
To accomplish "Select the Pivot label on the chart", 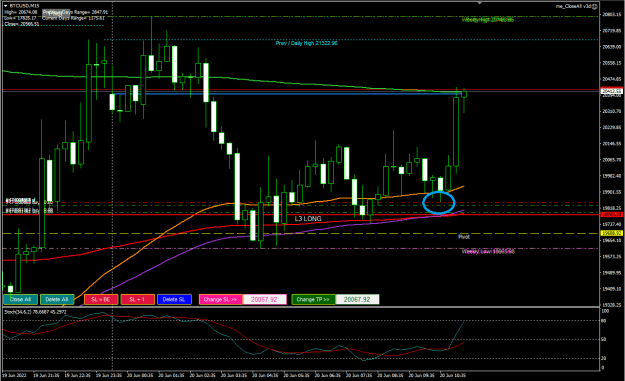I will (x=464, y=237).
